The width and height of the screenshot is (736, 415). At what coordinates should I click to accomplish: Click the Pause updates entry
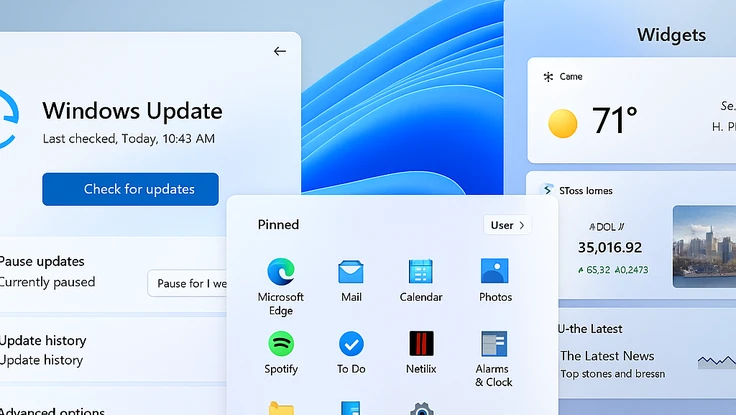tap(113, 274)
